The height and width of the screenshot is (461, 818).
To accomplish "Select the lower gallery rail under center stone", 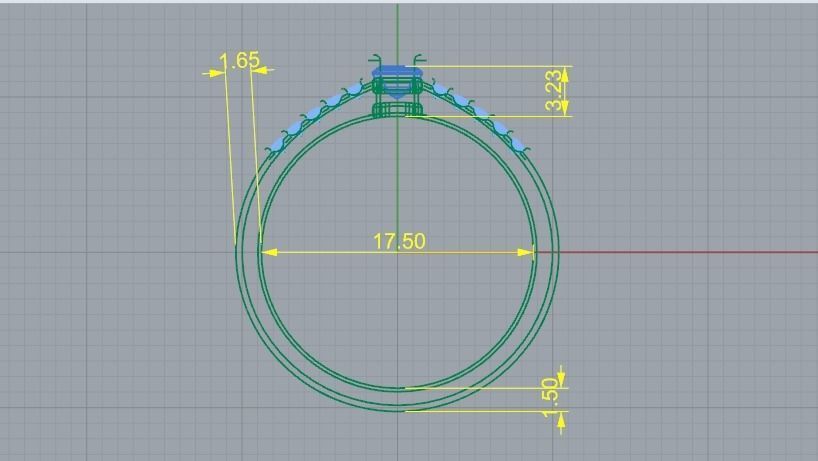I will (398, 110).
